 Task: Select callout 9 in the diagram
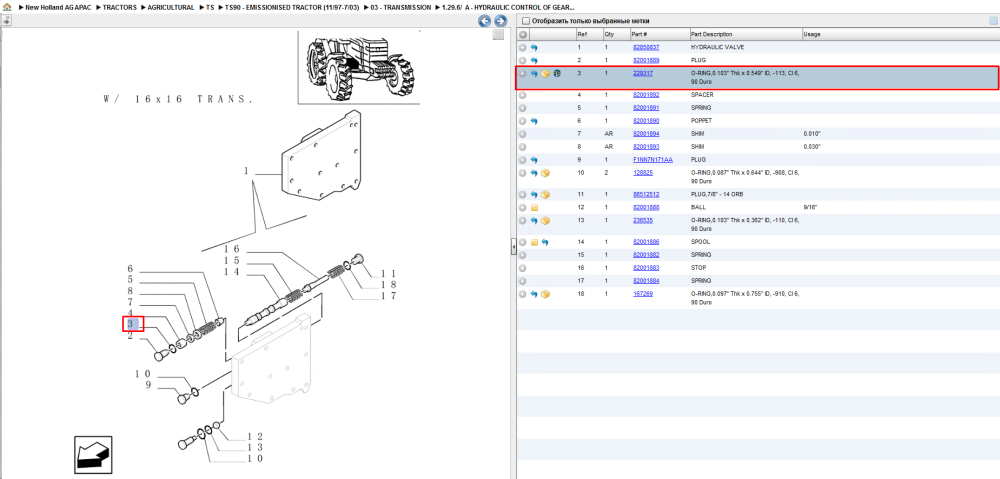click(148, 385)
